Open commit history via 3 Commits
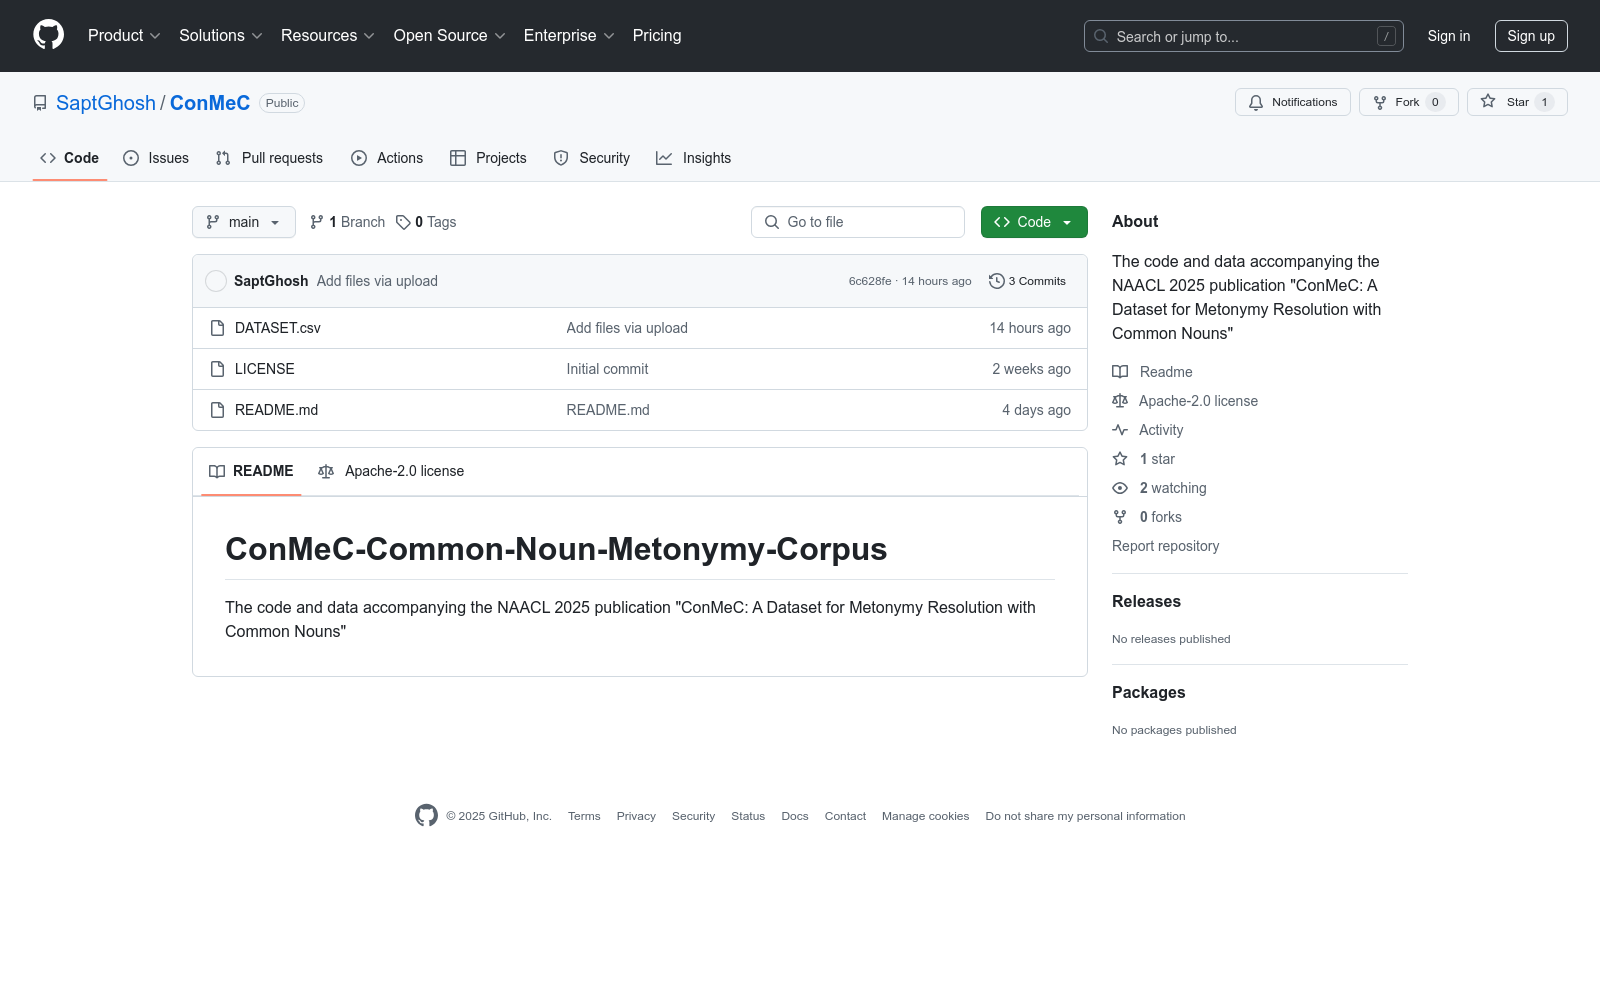Screen dimensions: 1600x1000 pos(1027,281)
